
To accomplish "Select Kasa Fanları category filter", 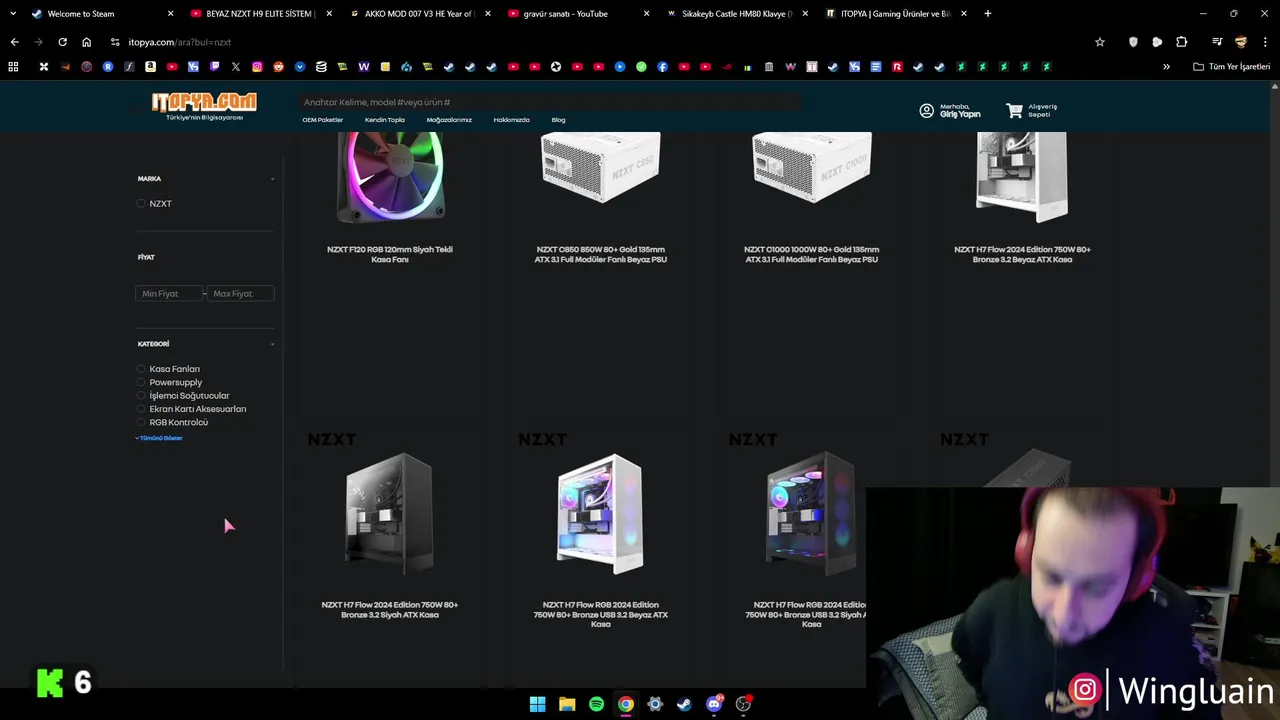I will point(141,369).
